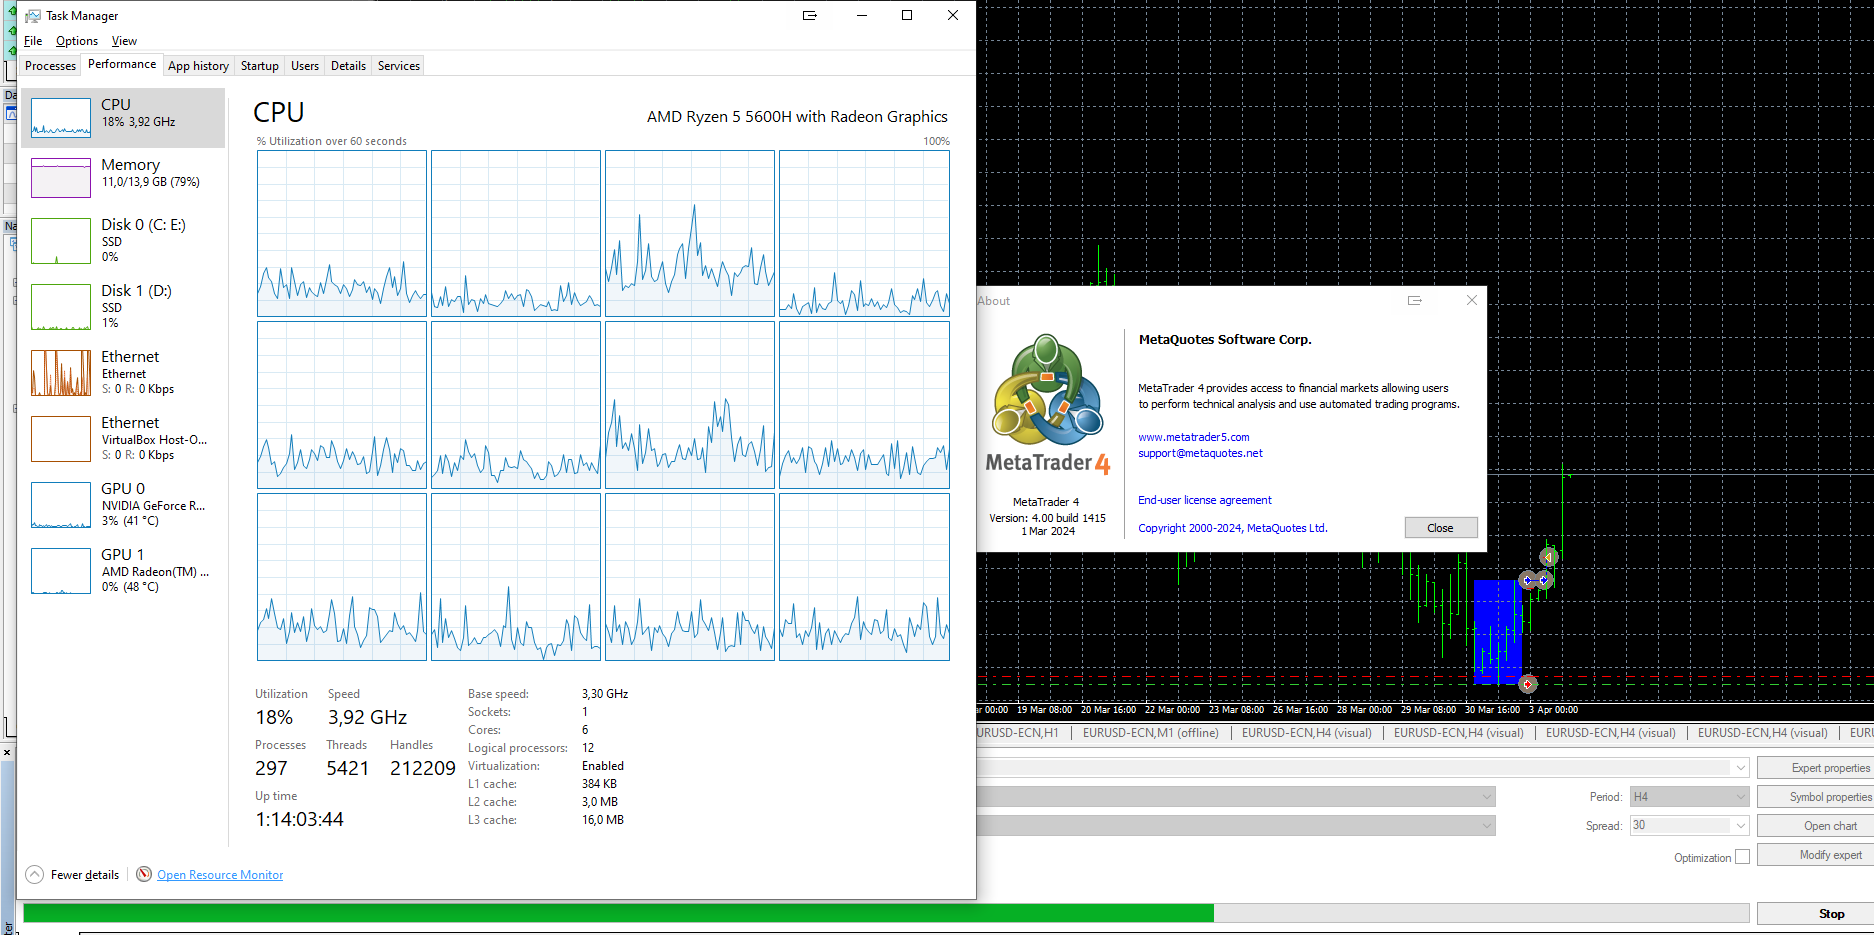Click the Open chart button

click(x=1816, y=826)
